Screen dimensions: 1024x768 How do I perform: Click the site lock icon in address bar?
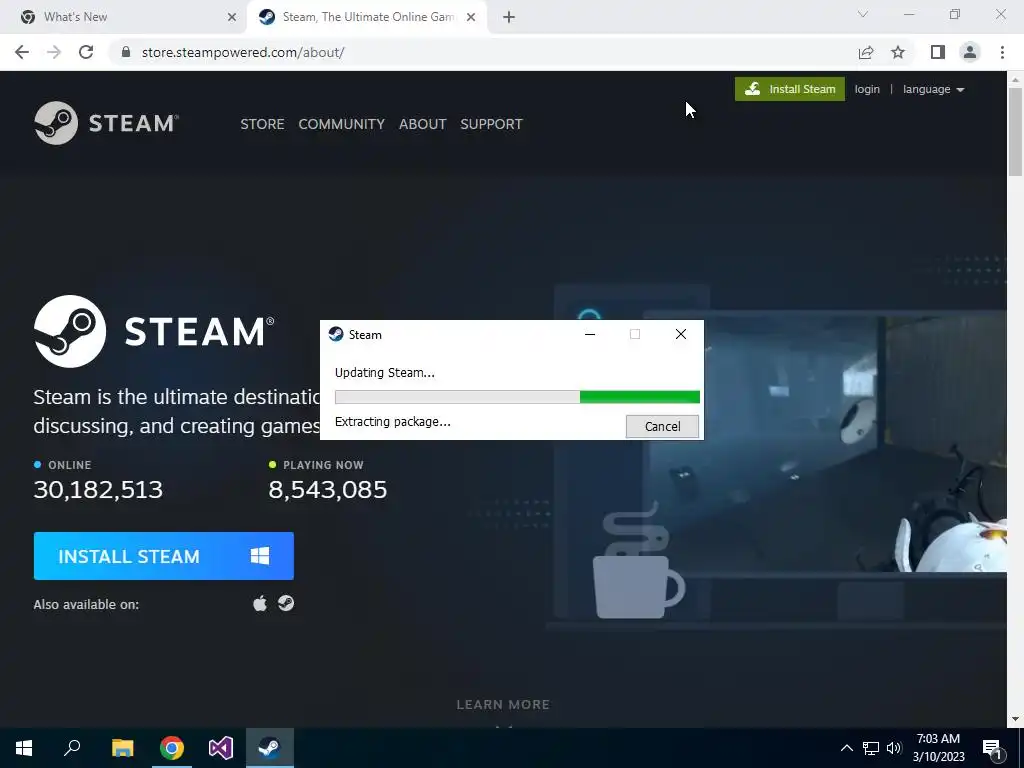pyautogui.click(x=126, y=52)
